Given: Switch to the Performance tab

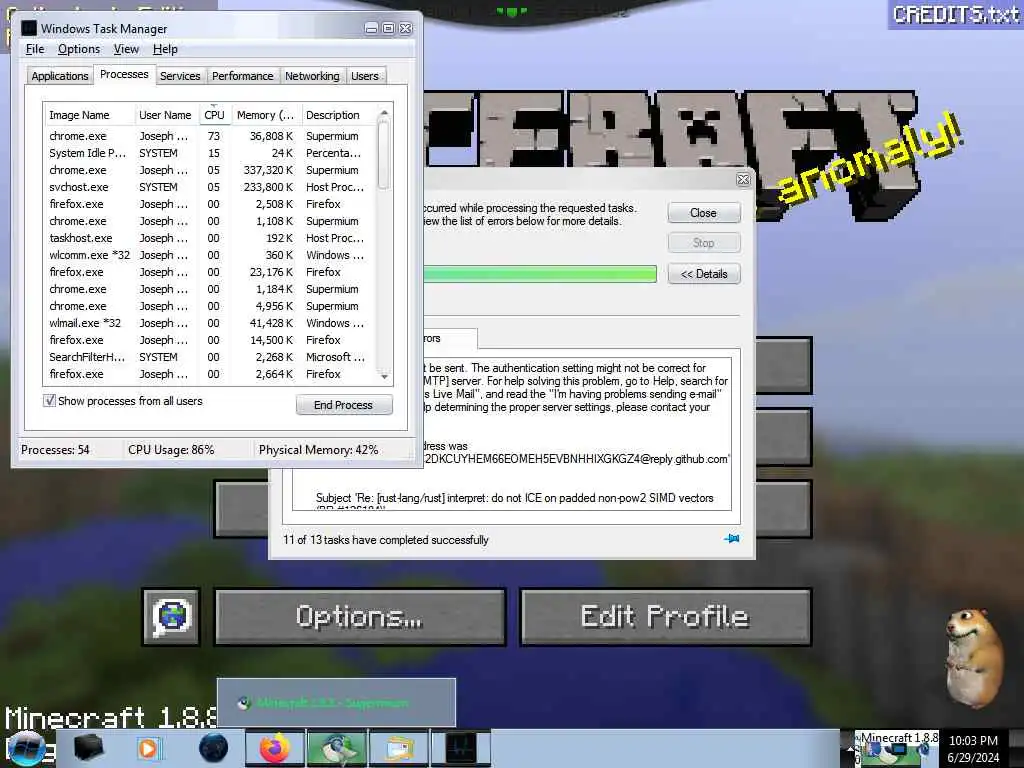Looking at the screenshot, I should [x=242, y=76].
